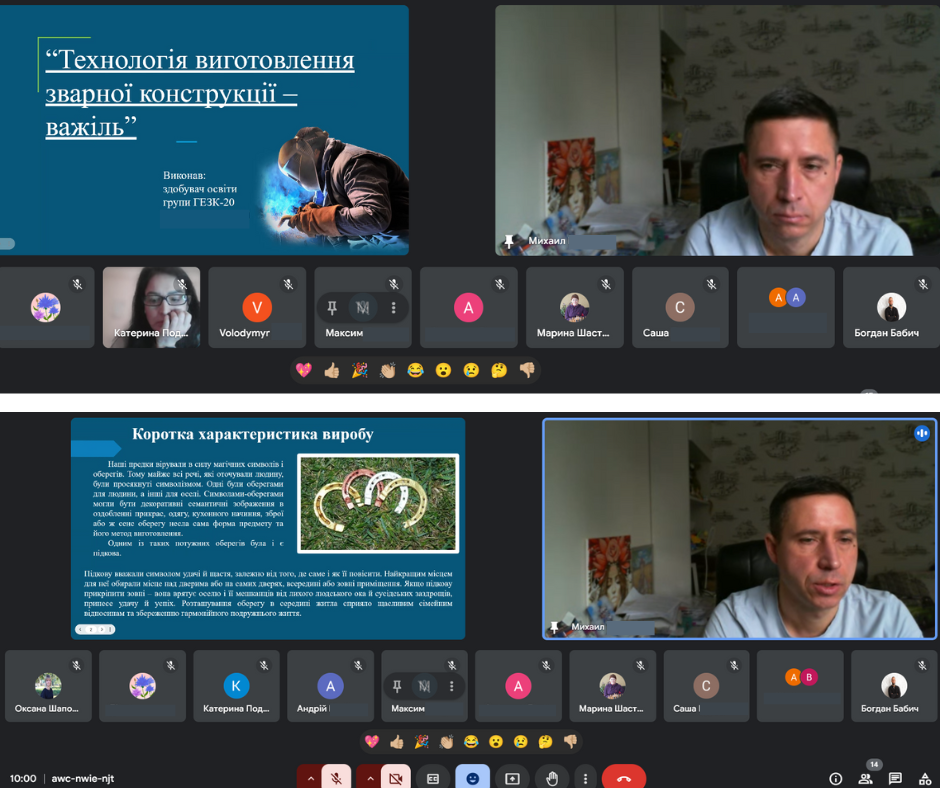Send laughing face reaction in lower reaction bar
This screenshot has height=788, width=940.
point(471,742)
